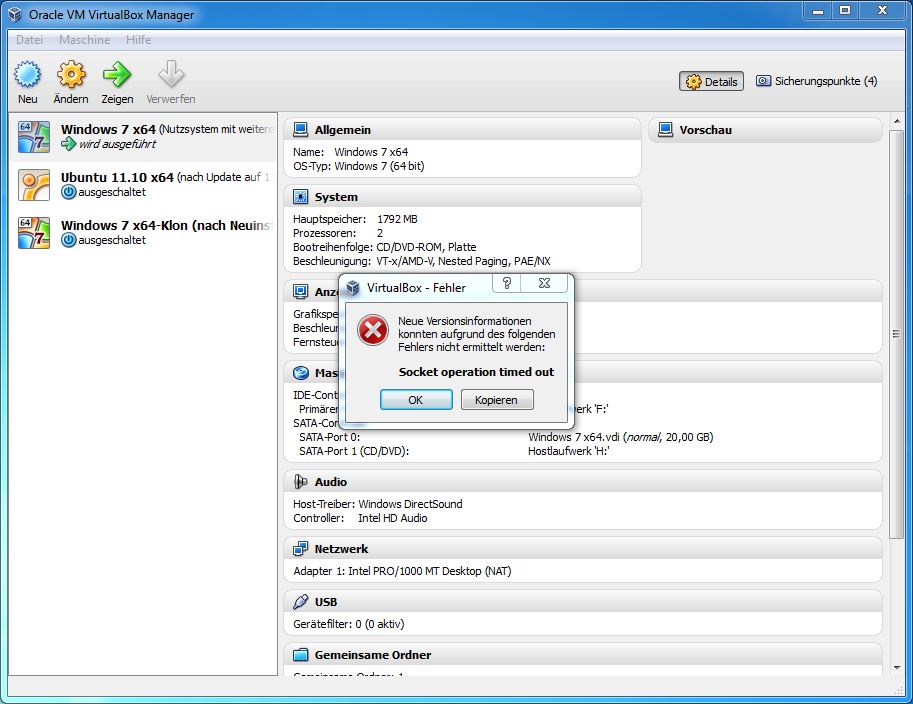Click the help question mark in the Fehler dialog
The image size is (913, 704).
tap(507, 283)
